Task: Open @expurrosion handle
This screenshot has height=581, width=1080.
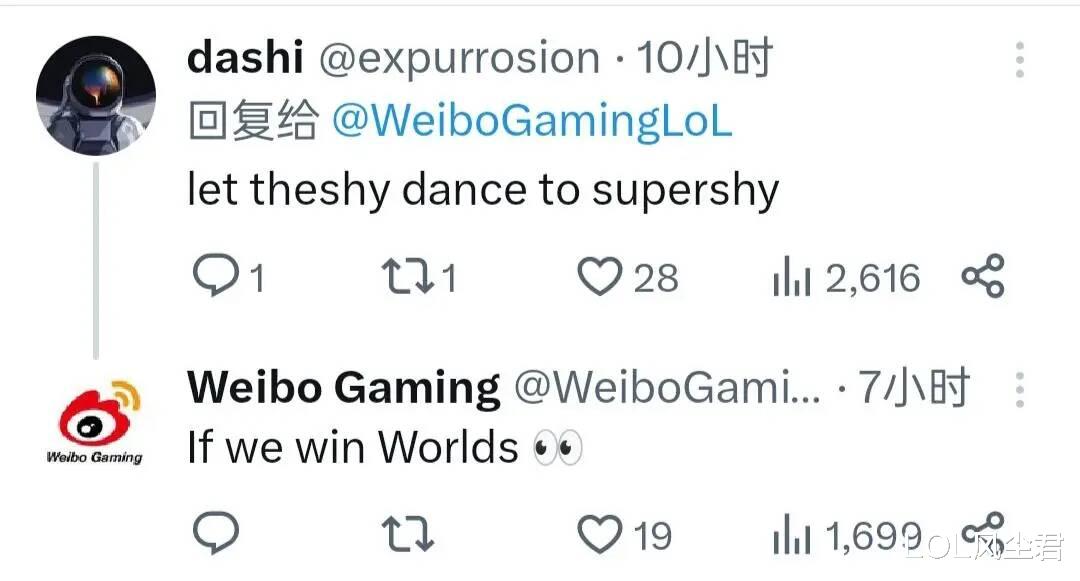Action: pos(459,59)
